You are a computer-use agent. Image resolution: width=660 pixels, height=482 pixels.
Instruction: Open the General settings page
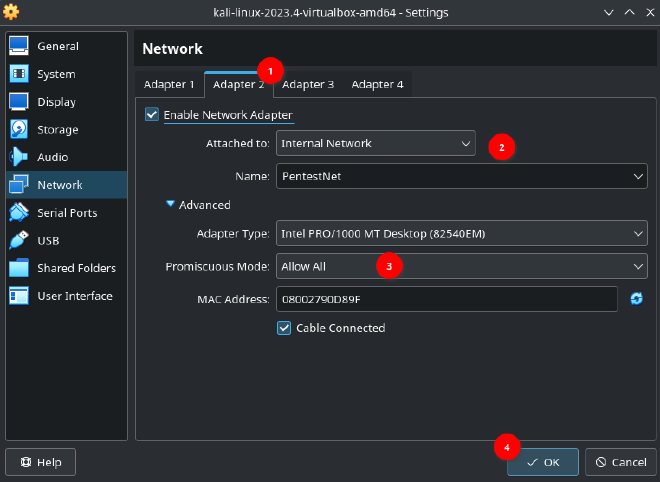pyautogui.click(x=67, y=46)
